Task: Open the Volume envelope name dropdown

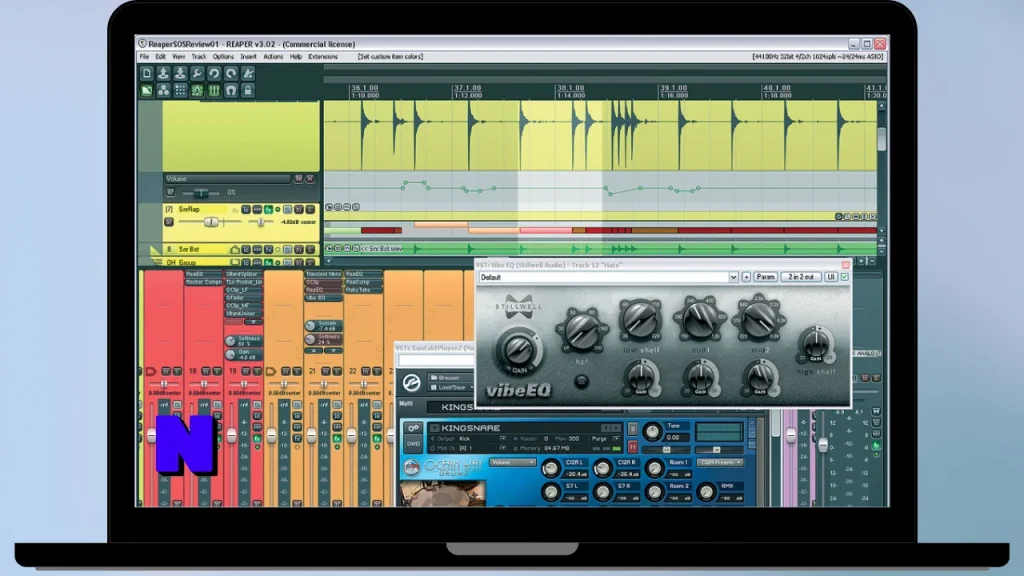Action: tap(227, 179)
